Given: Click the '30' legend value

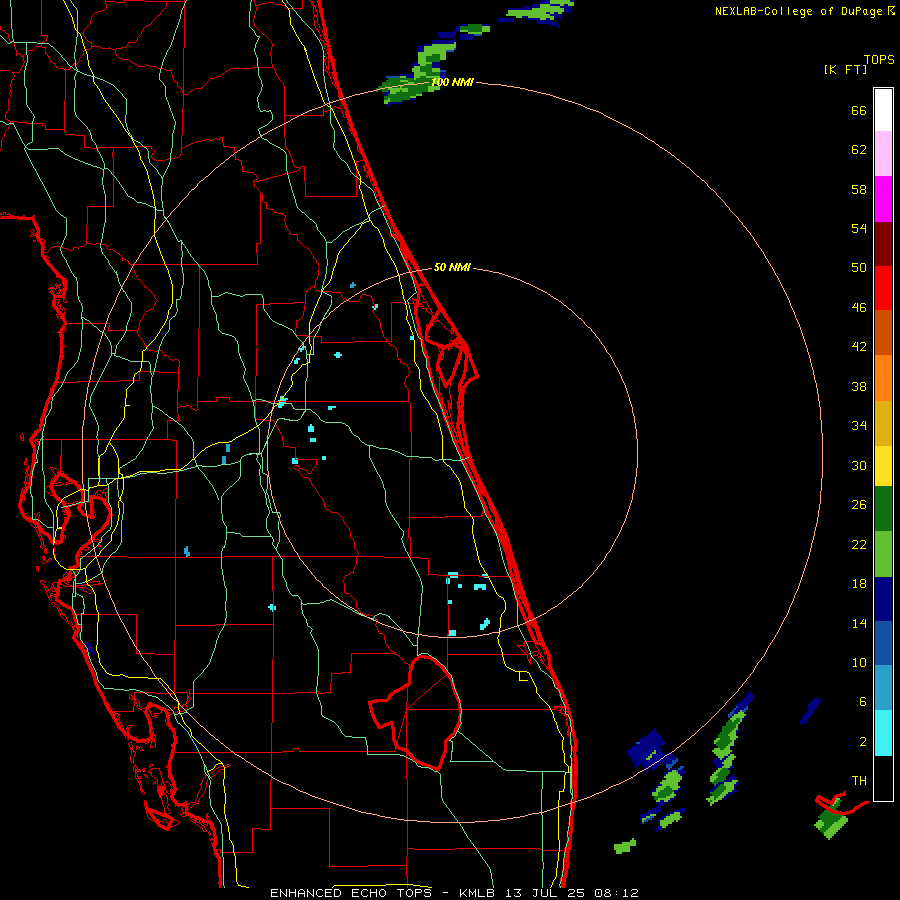Looking at the screenshot, I should [x=859, y=465].
